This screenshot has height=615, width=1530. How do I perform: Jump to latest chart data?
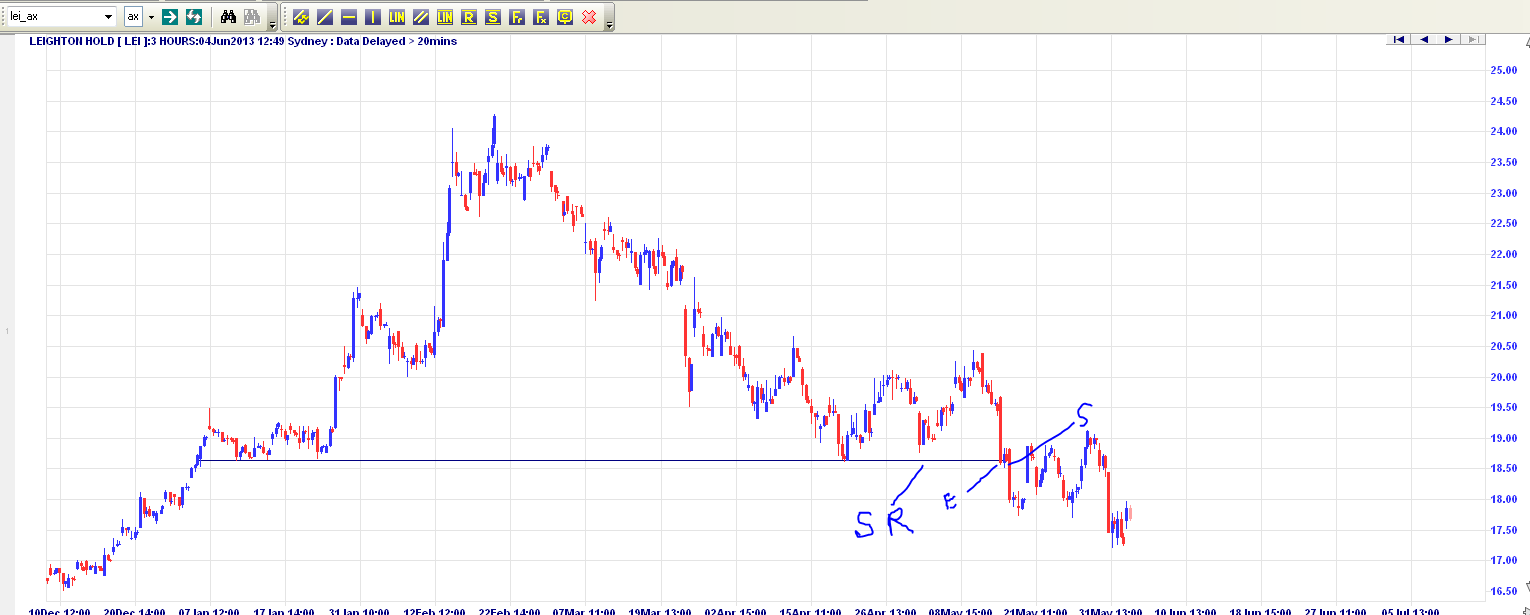pos(1474,39)
